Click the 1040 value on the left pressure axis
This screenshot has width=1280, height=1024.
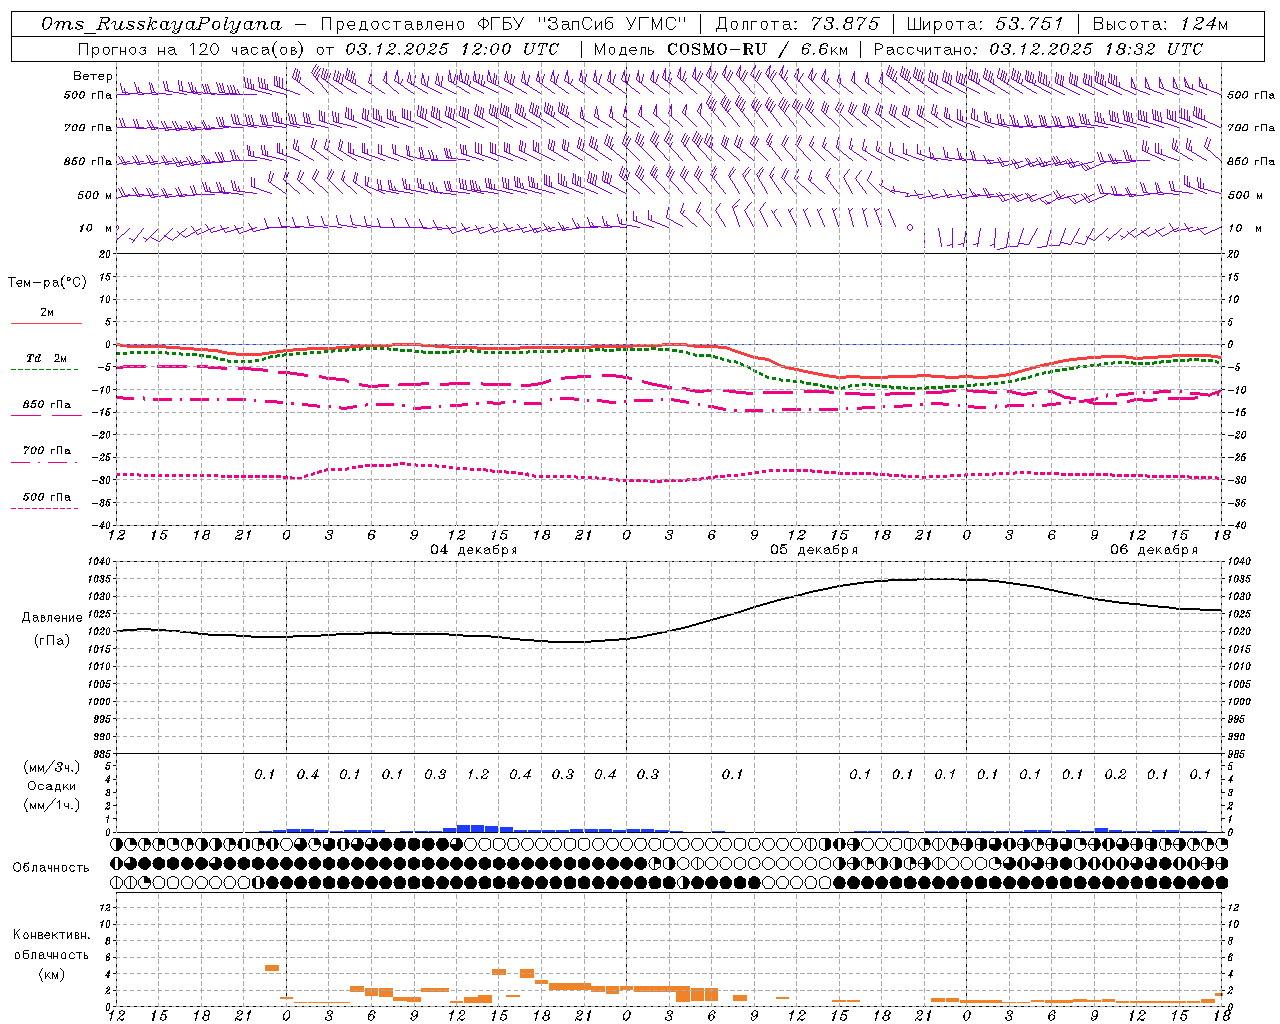click(101, 562)
